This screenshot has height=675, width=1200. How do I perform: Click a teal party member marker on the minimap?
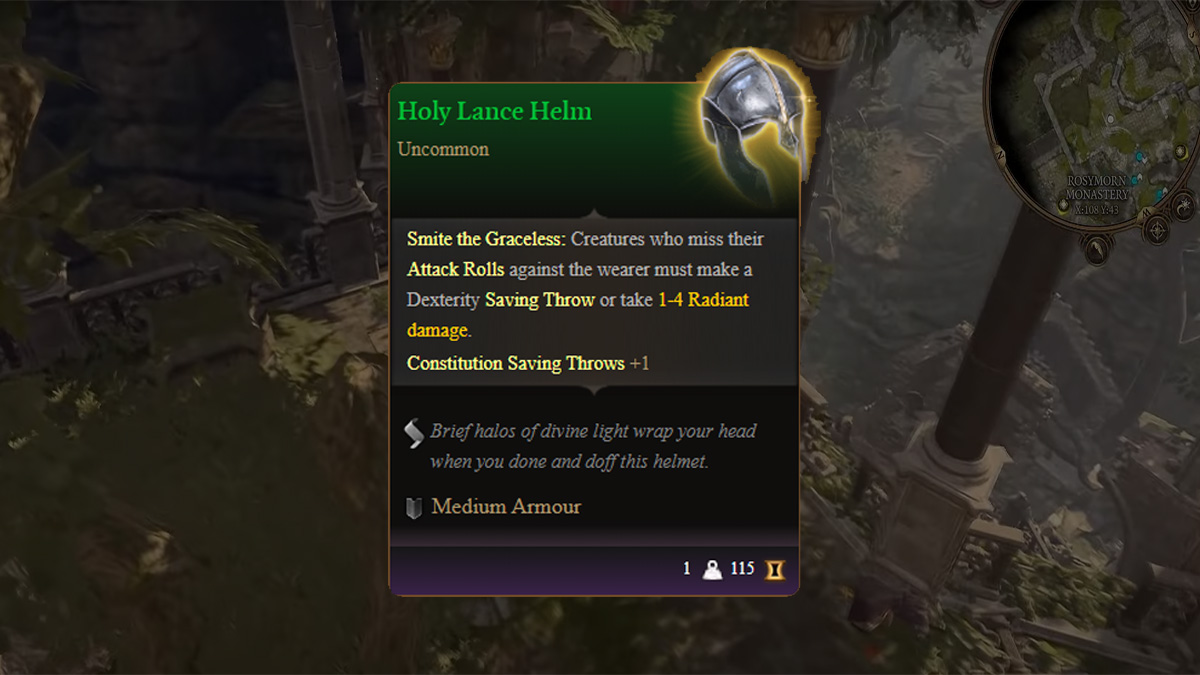[x=1140, y=155]
